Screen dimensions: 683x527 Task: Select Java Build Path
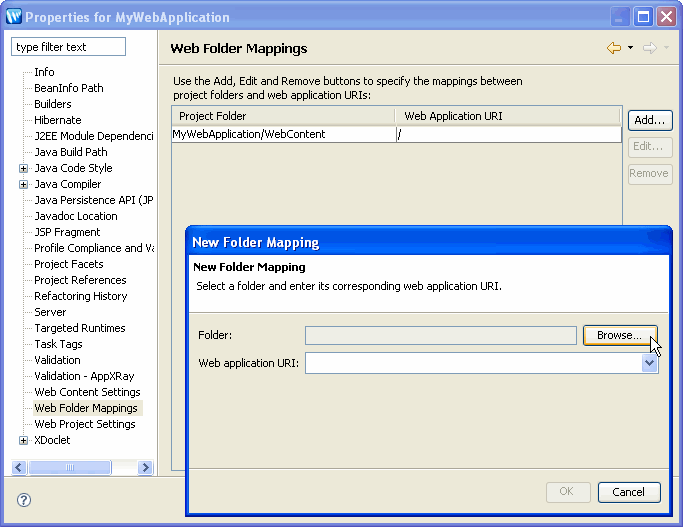click(71, 152)
